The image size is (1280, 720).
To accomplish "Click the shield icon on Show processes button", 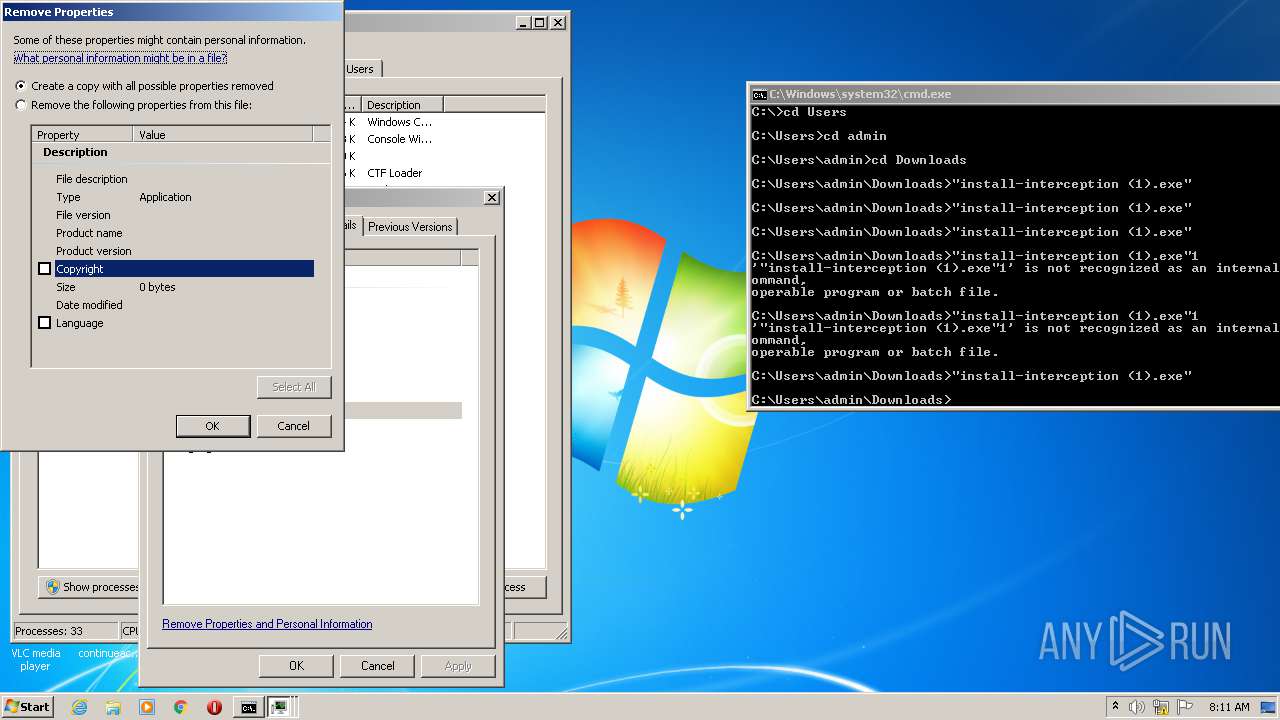I will pos(53,587).
